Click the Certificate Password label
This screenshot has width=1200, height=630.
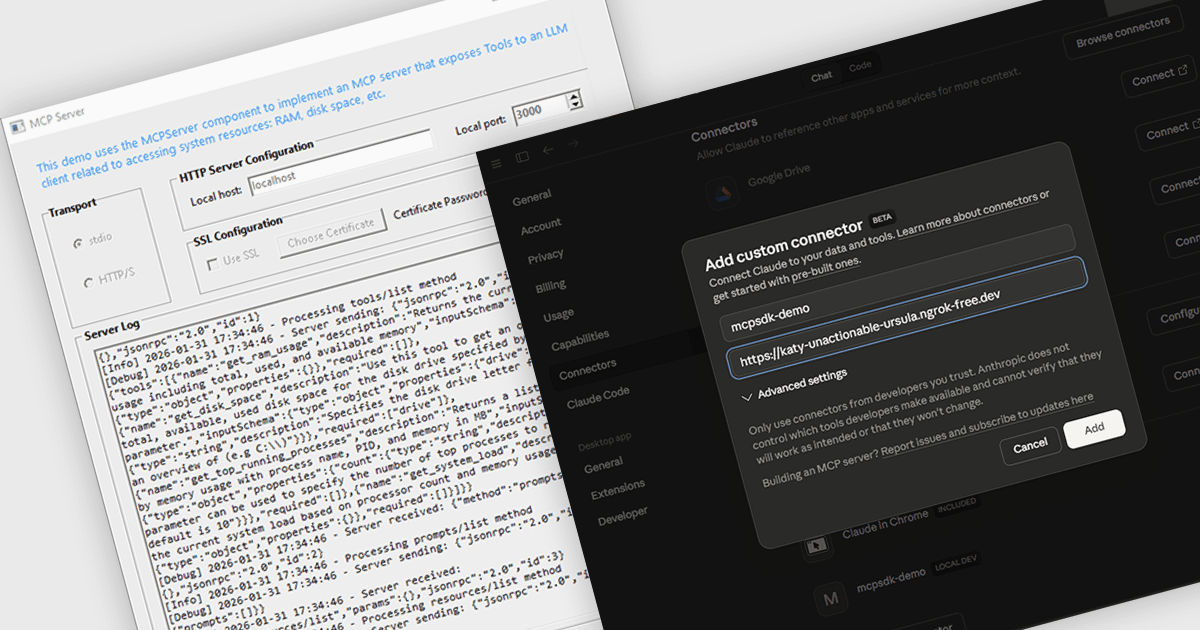point(441,202)
